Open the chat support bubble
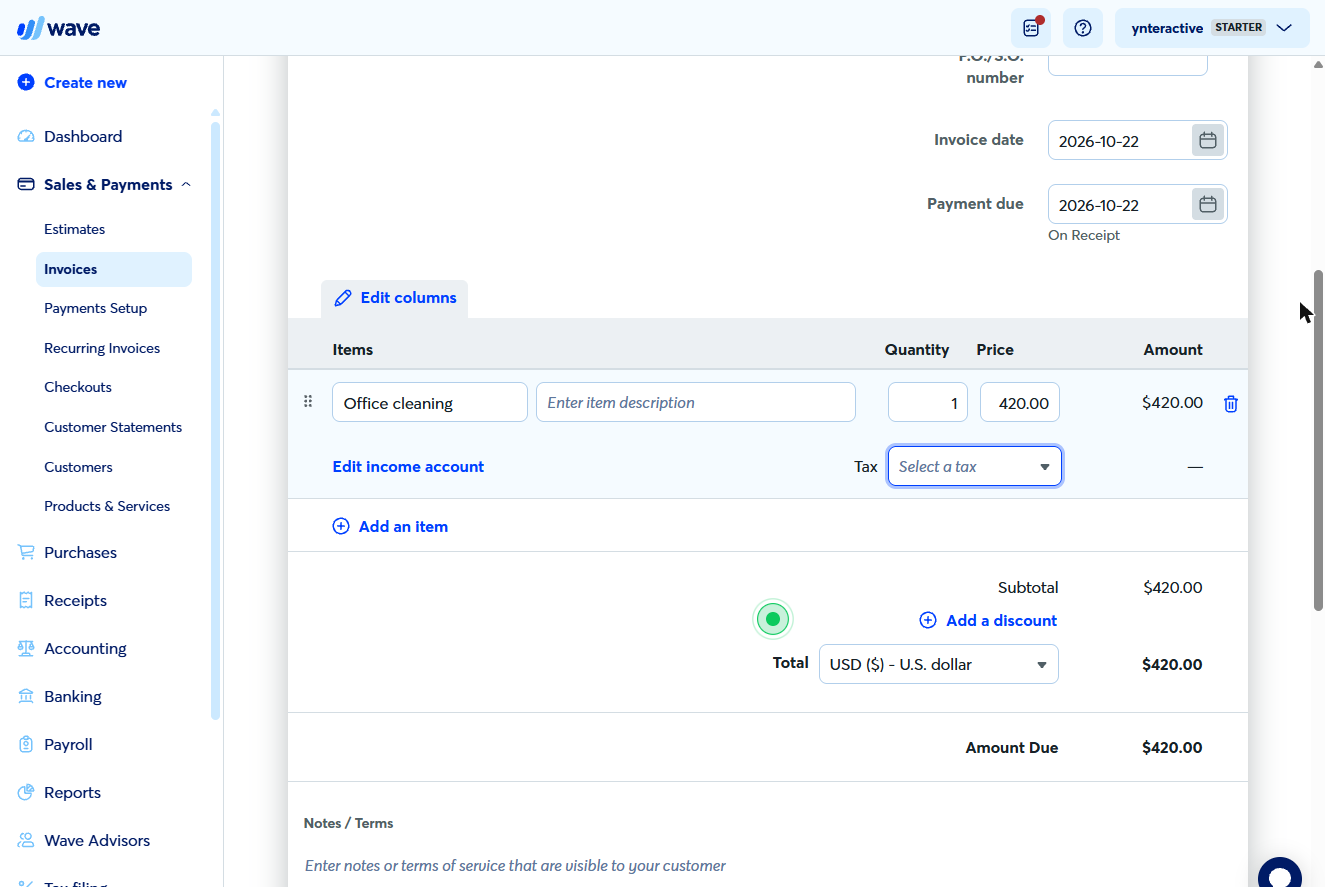 (x=1280, y=874)
